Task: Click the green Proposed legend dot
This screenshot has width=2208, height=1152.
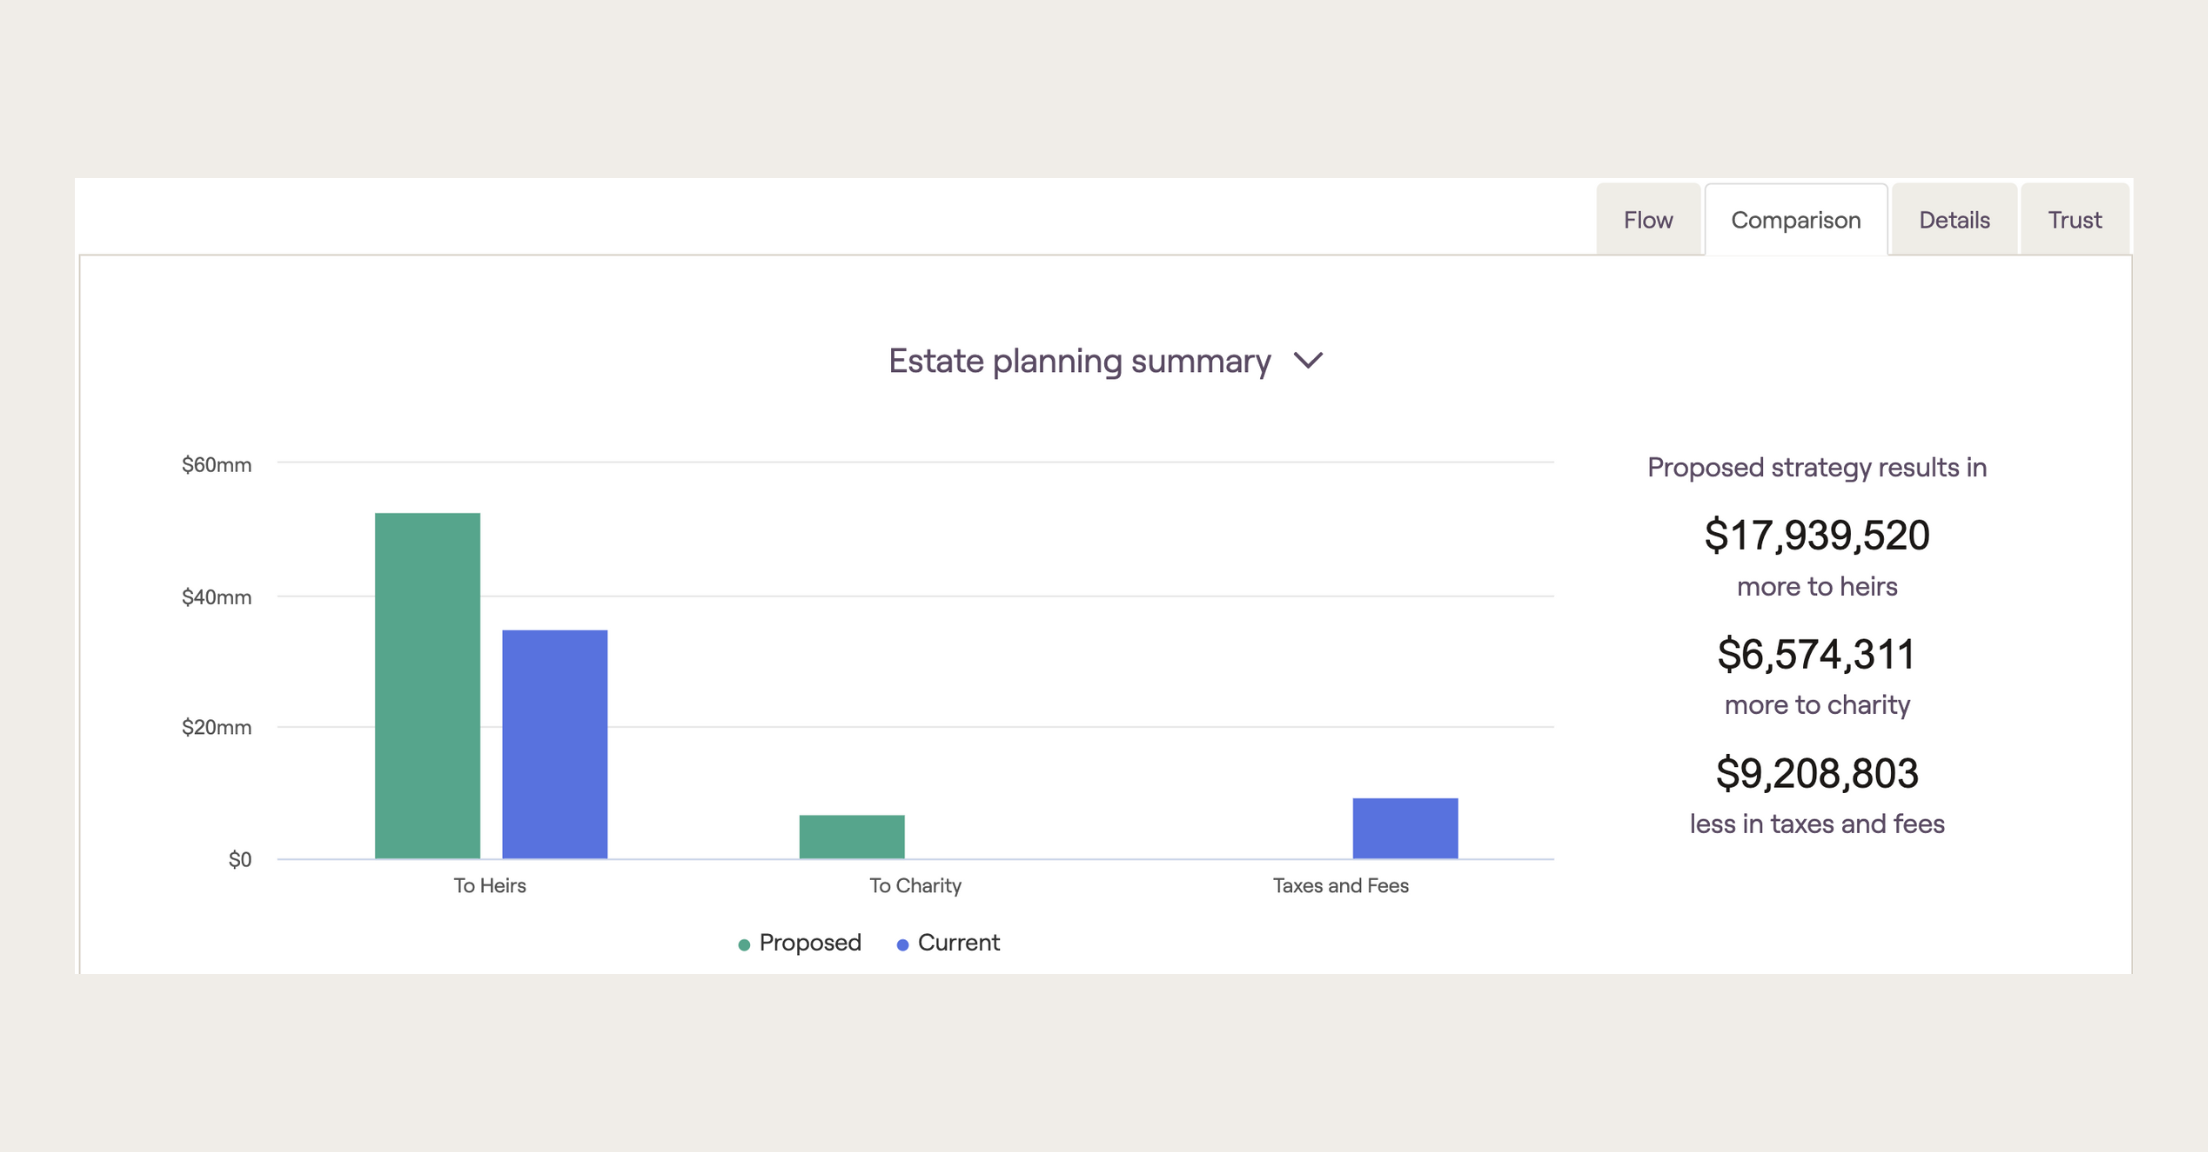Action: [x=744, y=945]
